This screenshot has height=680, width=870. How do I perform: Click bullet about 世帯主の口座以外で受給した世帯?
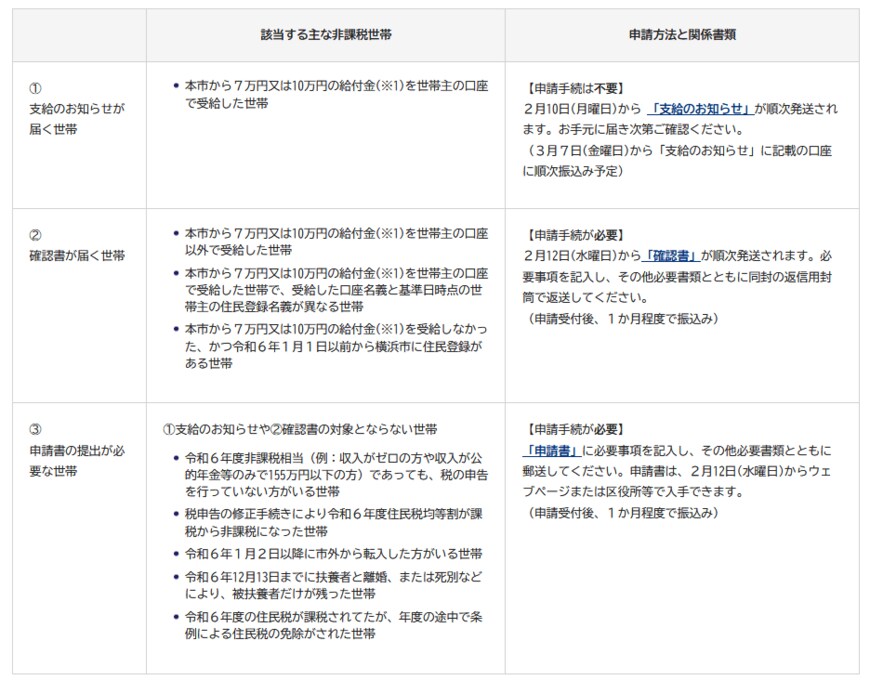[335, 239]
